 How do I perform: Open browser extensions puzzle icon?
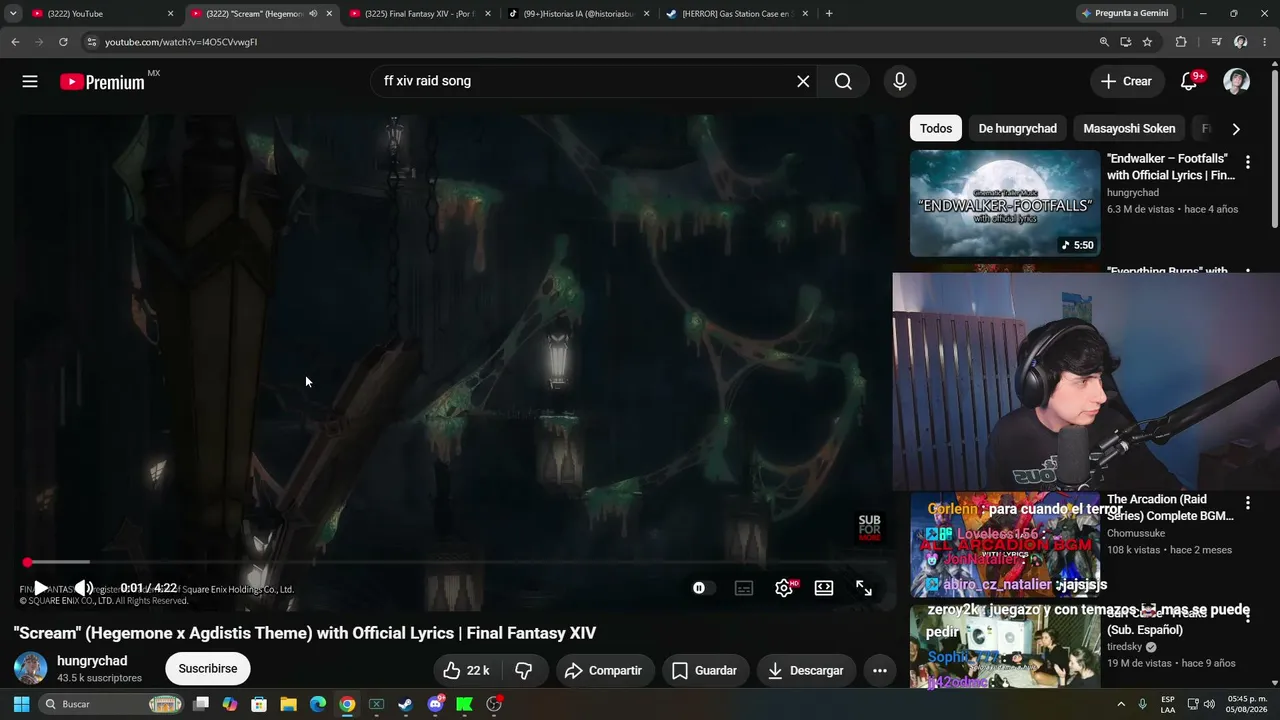(x=1181, y=42)
